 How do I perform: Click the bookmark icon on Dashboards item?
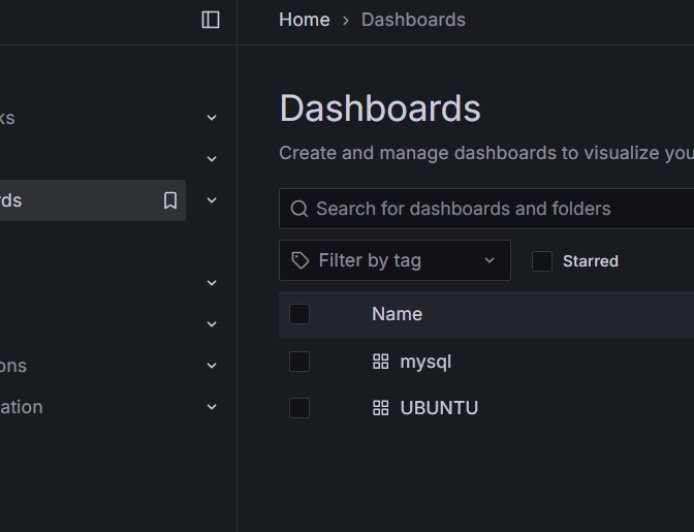pos(170,200)
